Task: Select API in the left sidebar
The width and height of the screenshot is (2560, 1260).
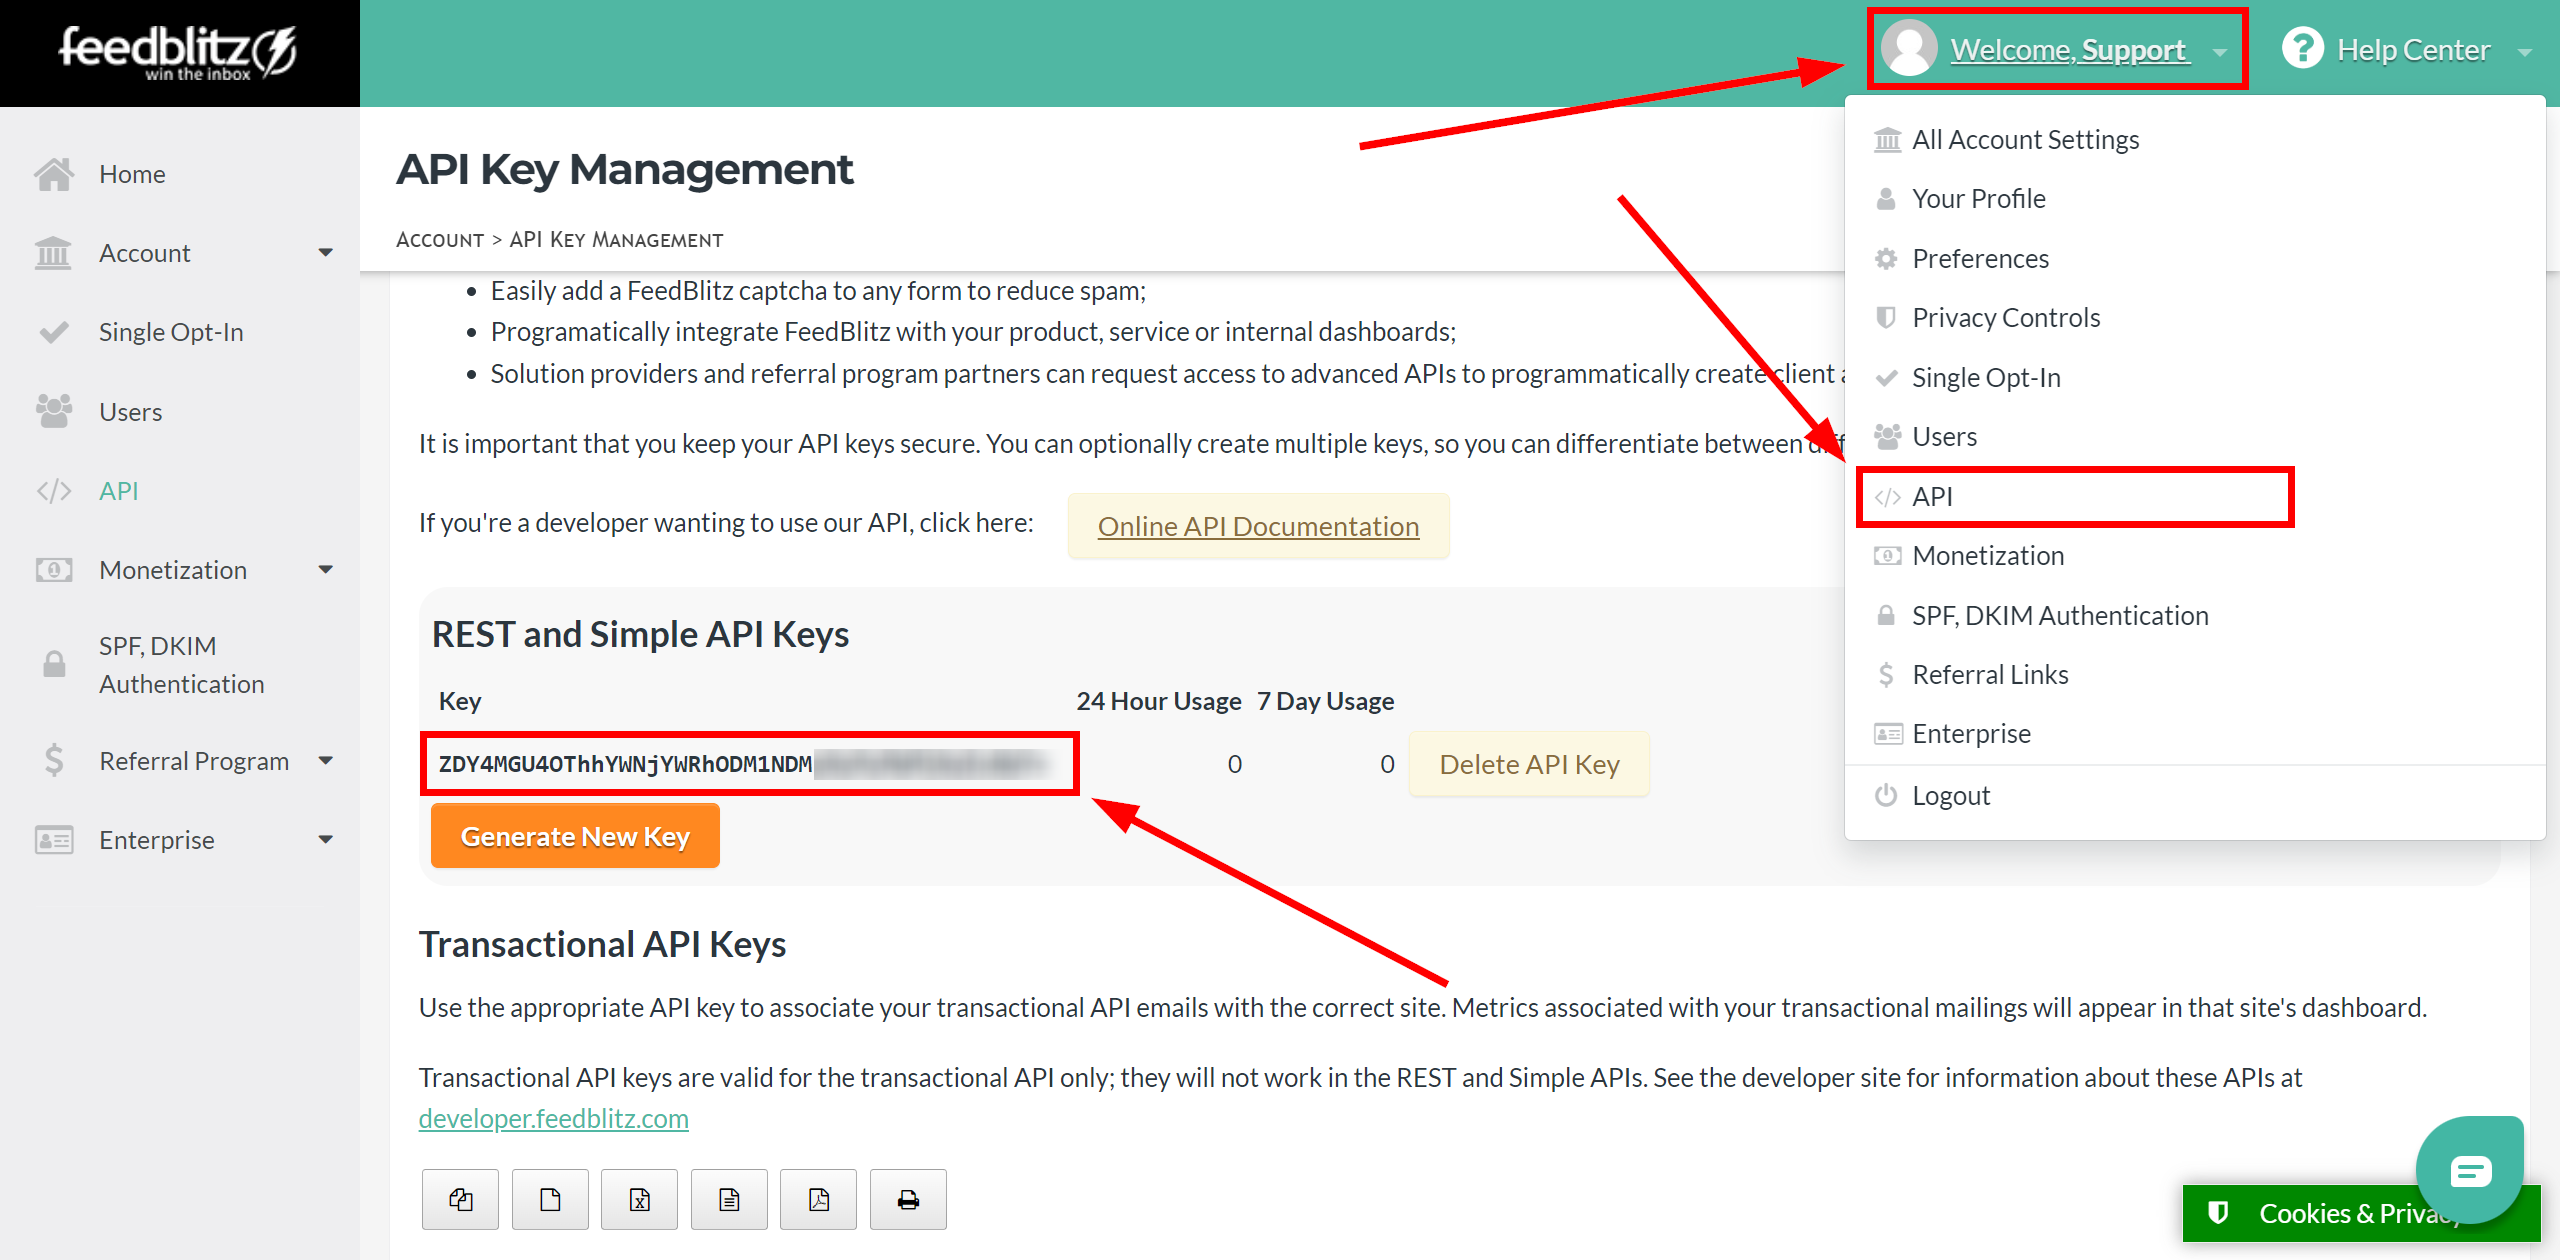Action: tap(118, 491)
